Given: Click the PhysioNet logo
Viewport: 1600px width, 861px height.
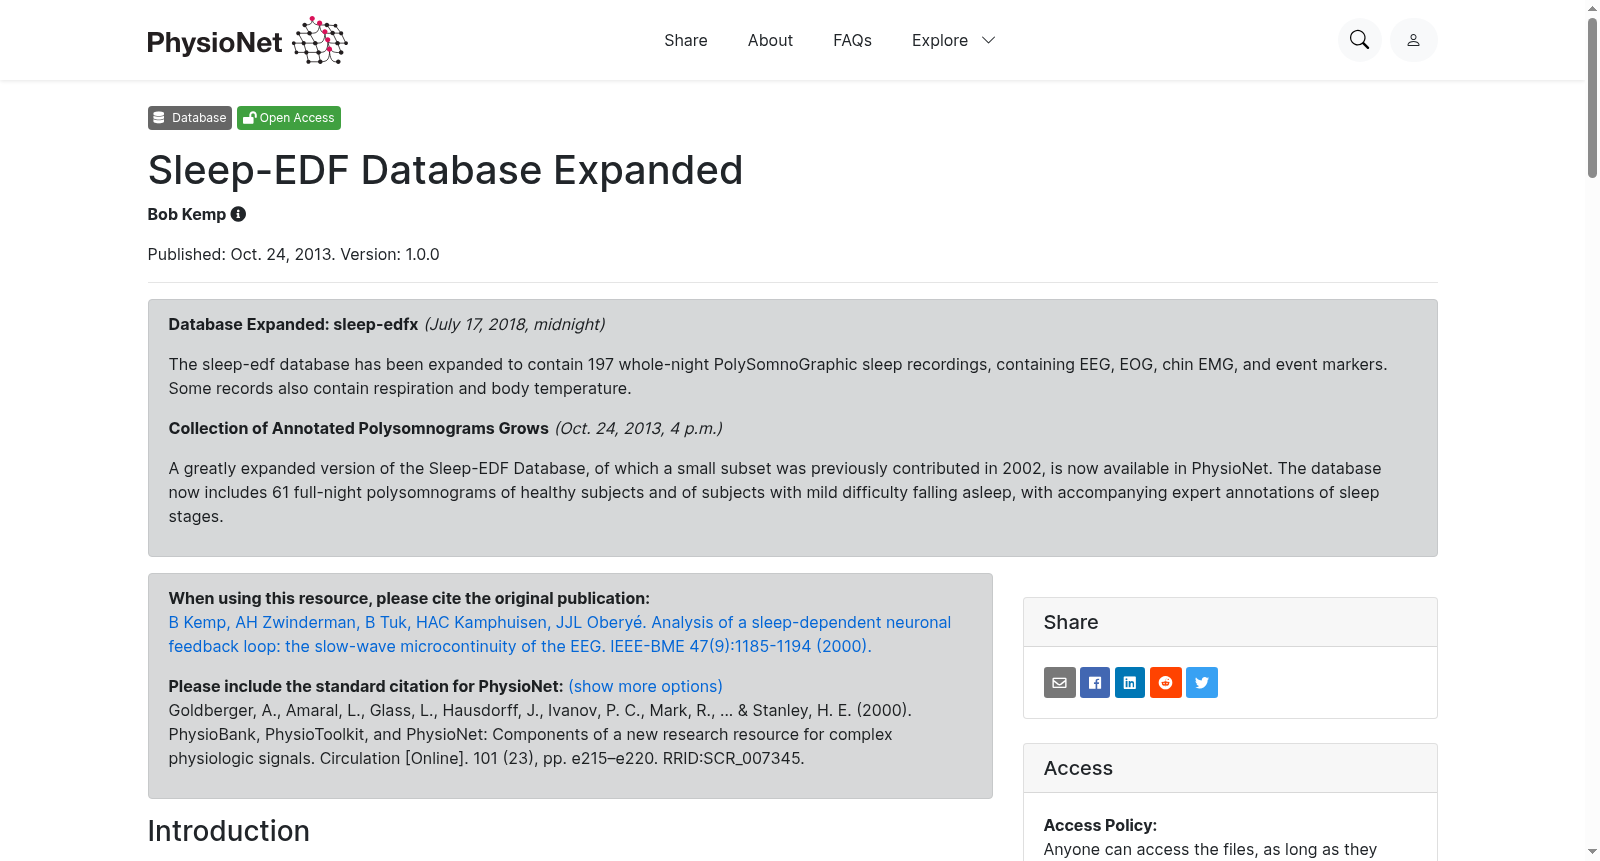Looking at the screenshot, I should [247, 40].
